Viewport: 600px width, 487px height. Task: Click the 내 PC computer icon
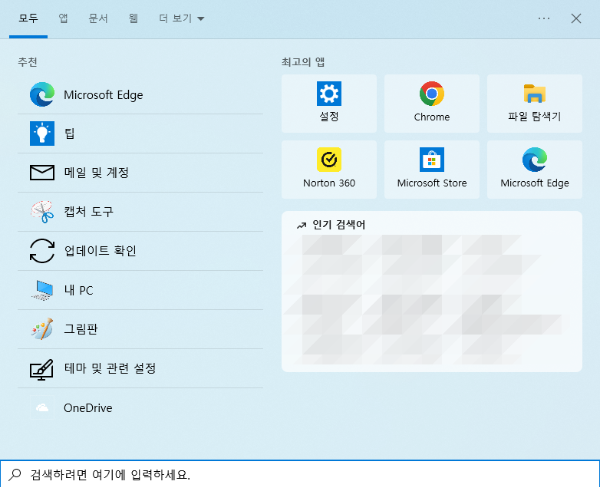click(42, 290)
